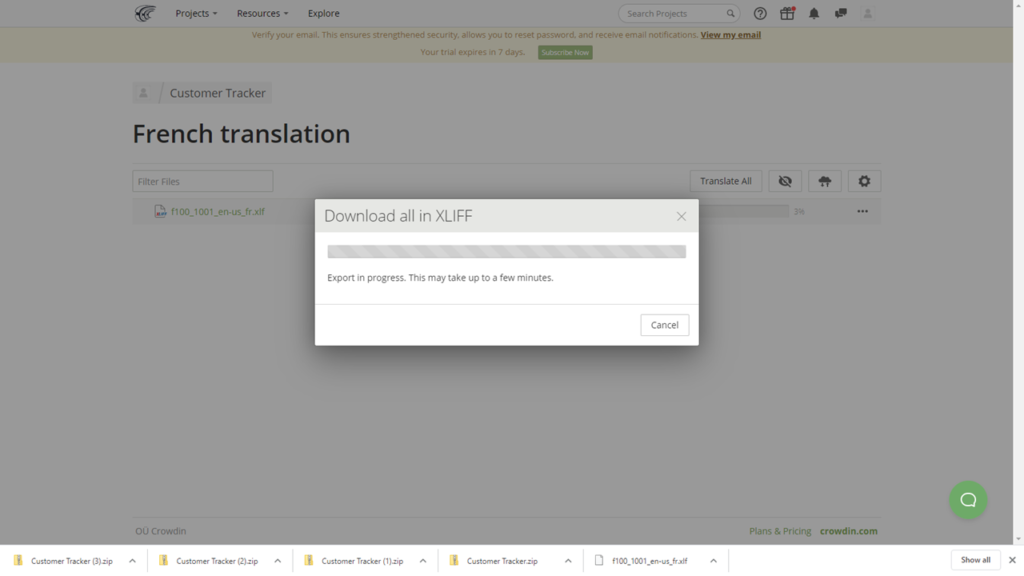Click Subscribe Now button
This screenshot has width=1024, height=576.
tap(565, 52)
